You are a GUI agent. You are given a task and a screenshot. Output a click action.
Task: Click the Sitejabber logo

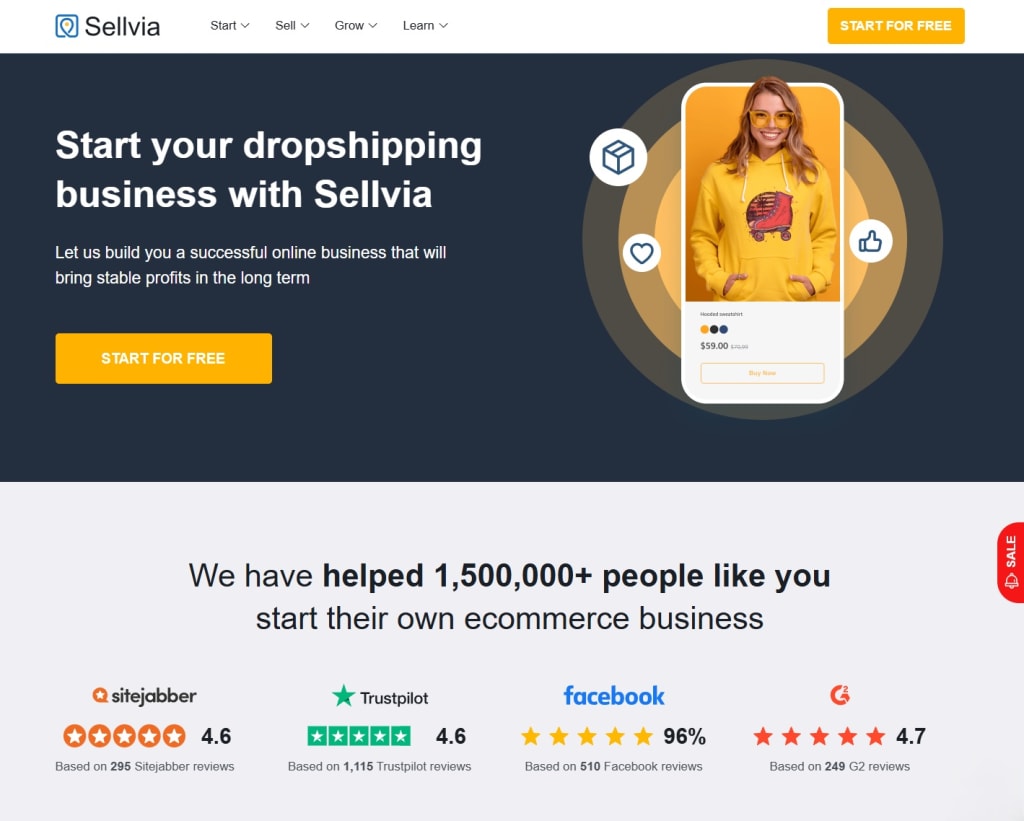[144, 696]
